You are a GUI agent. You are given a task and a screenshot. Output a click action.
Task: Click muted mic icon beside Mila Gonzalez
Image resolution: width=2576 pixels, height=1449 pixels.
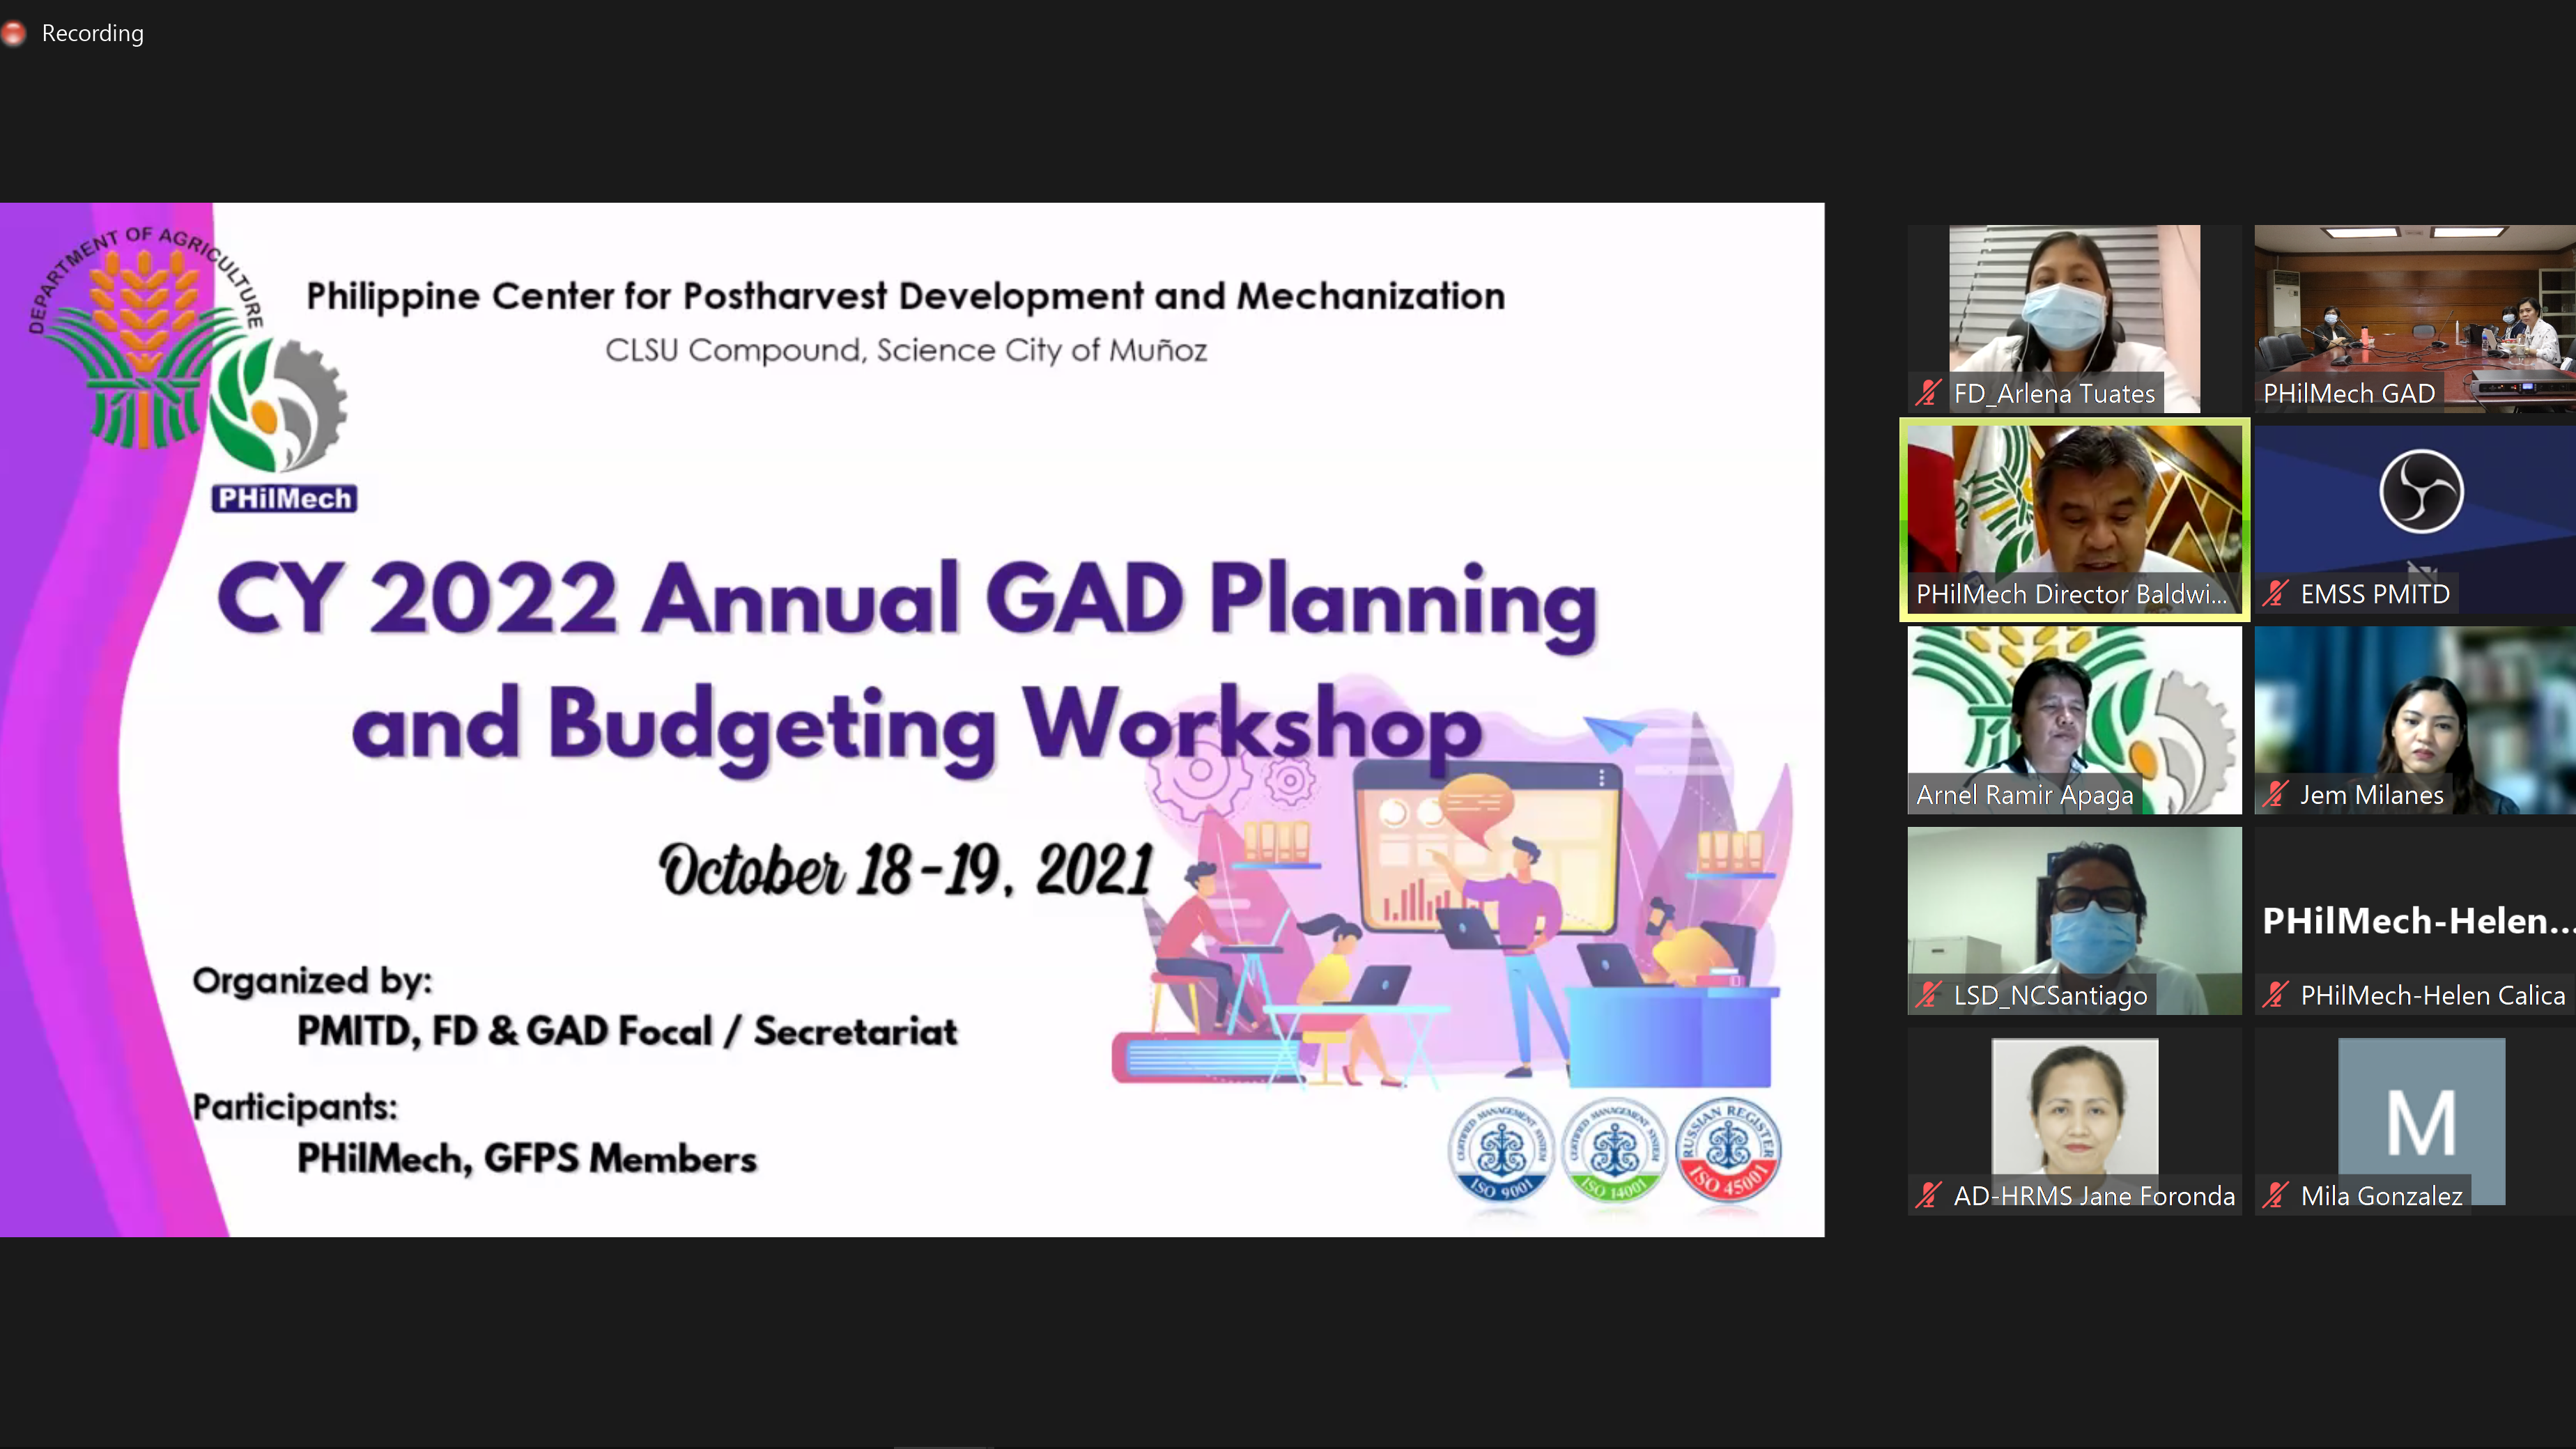tap(2275, 1196)
